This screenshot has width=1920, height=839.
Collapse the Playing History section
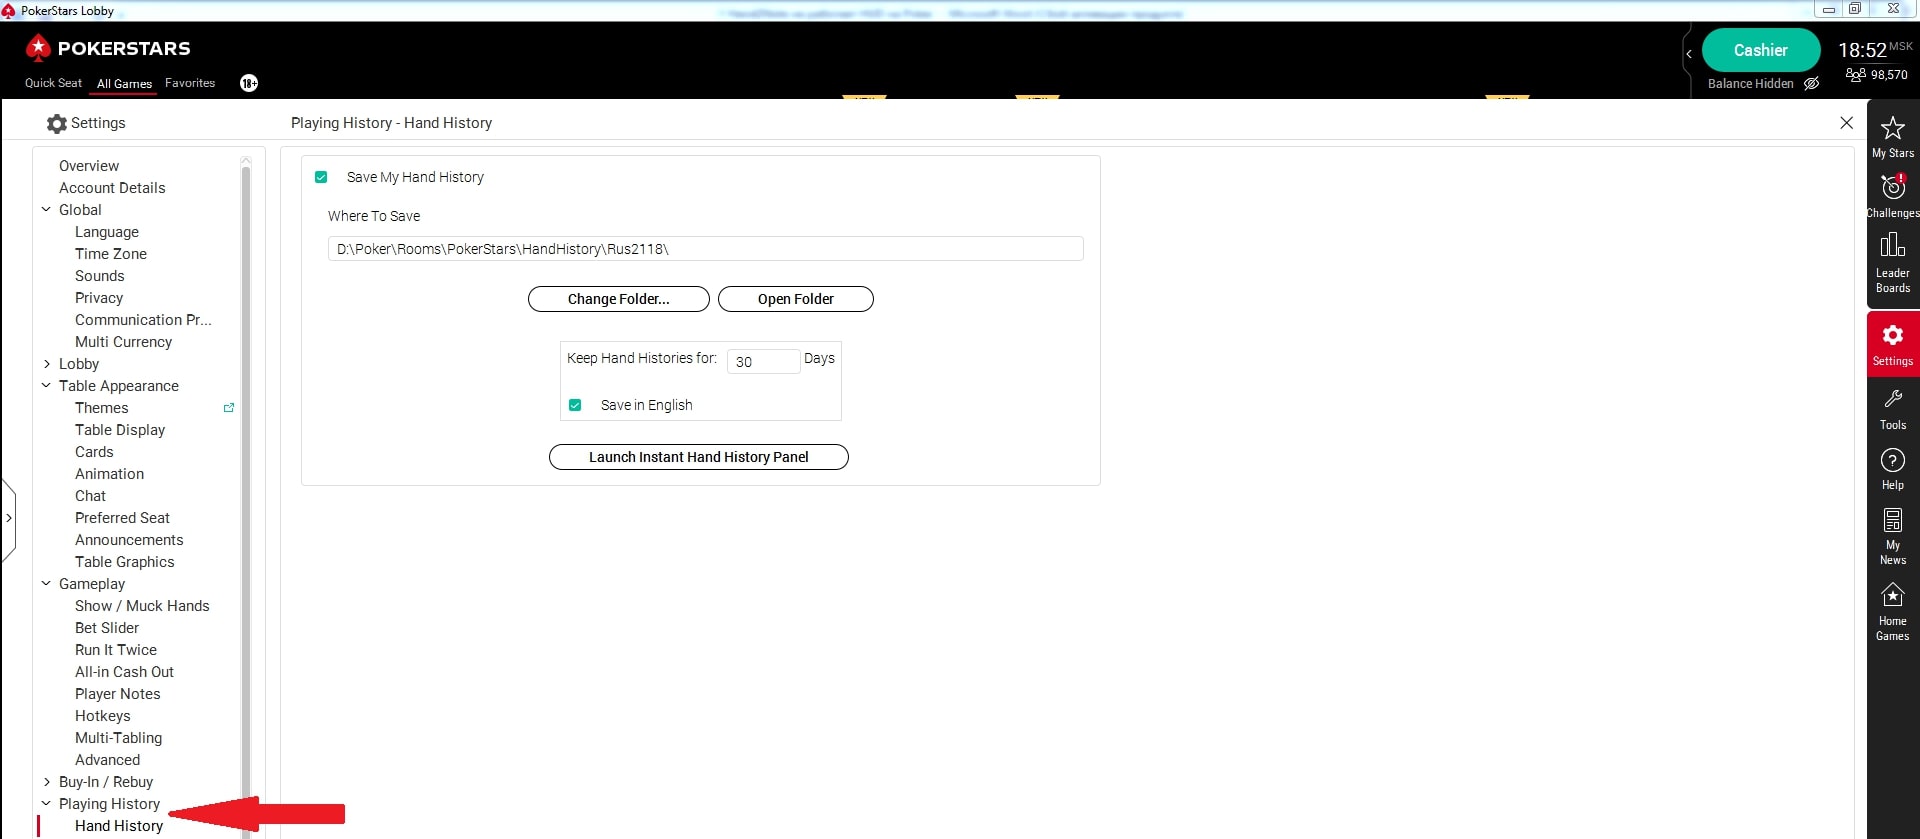pos(46,804)
